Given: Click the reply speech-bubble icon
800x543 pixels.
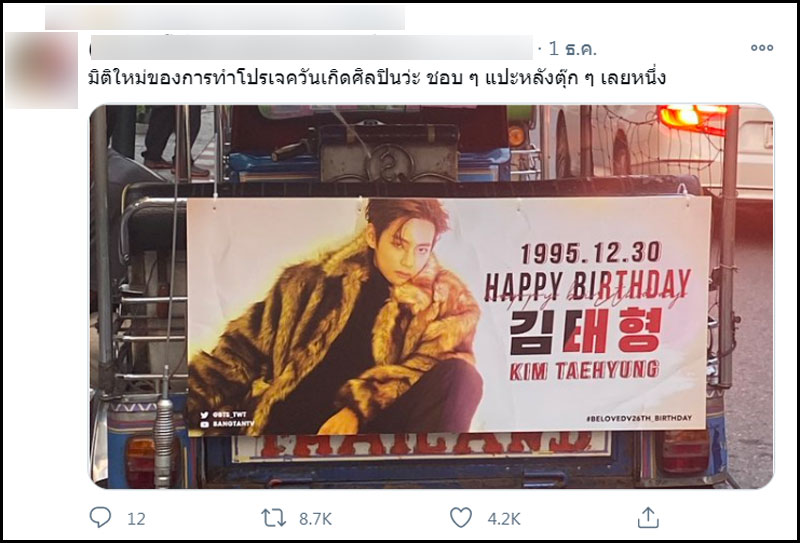Looking at the screenshot, I should [x=100, y=517].
